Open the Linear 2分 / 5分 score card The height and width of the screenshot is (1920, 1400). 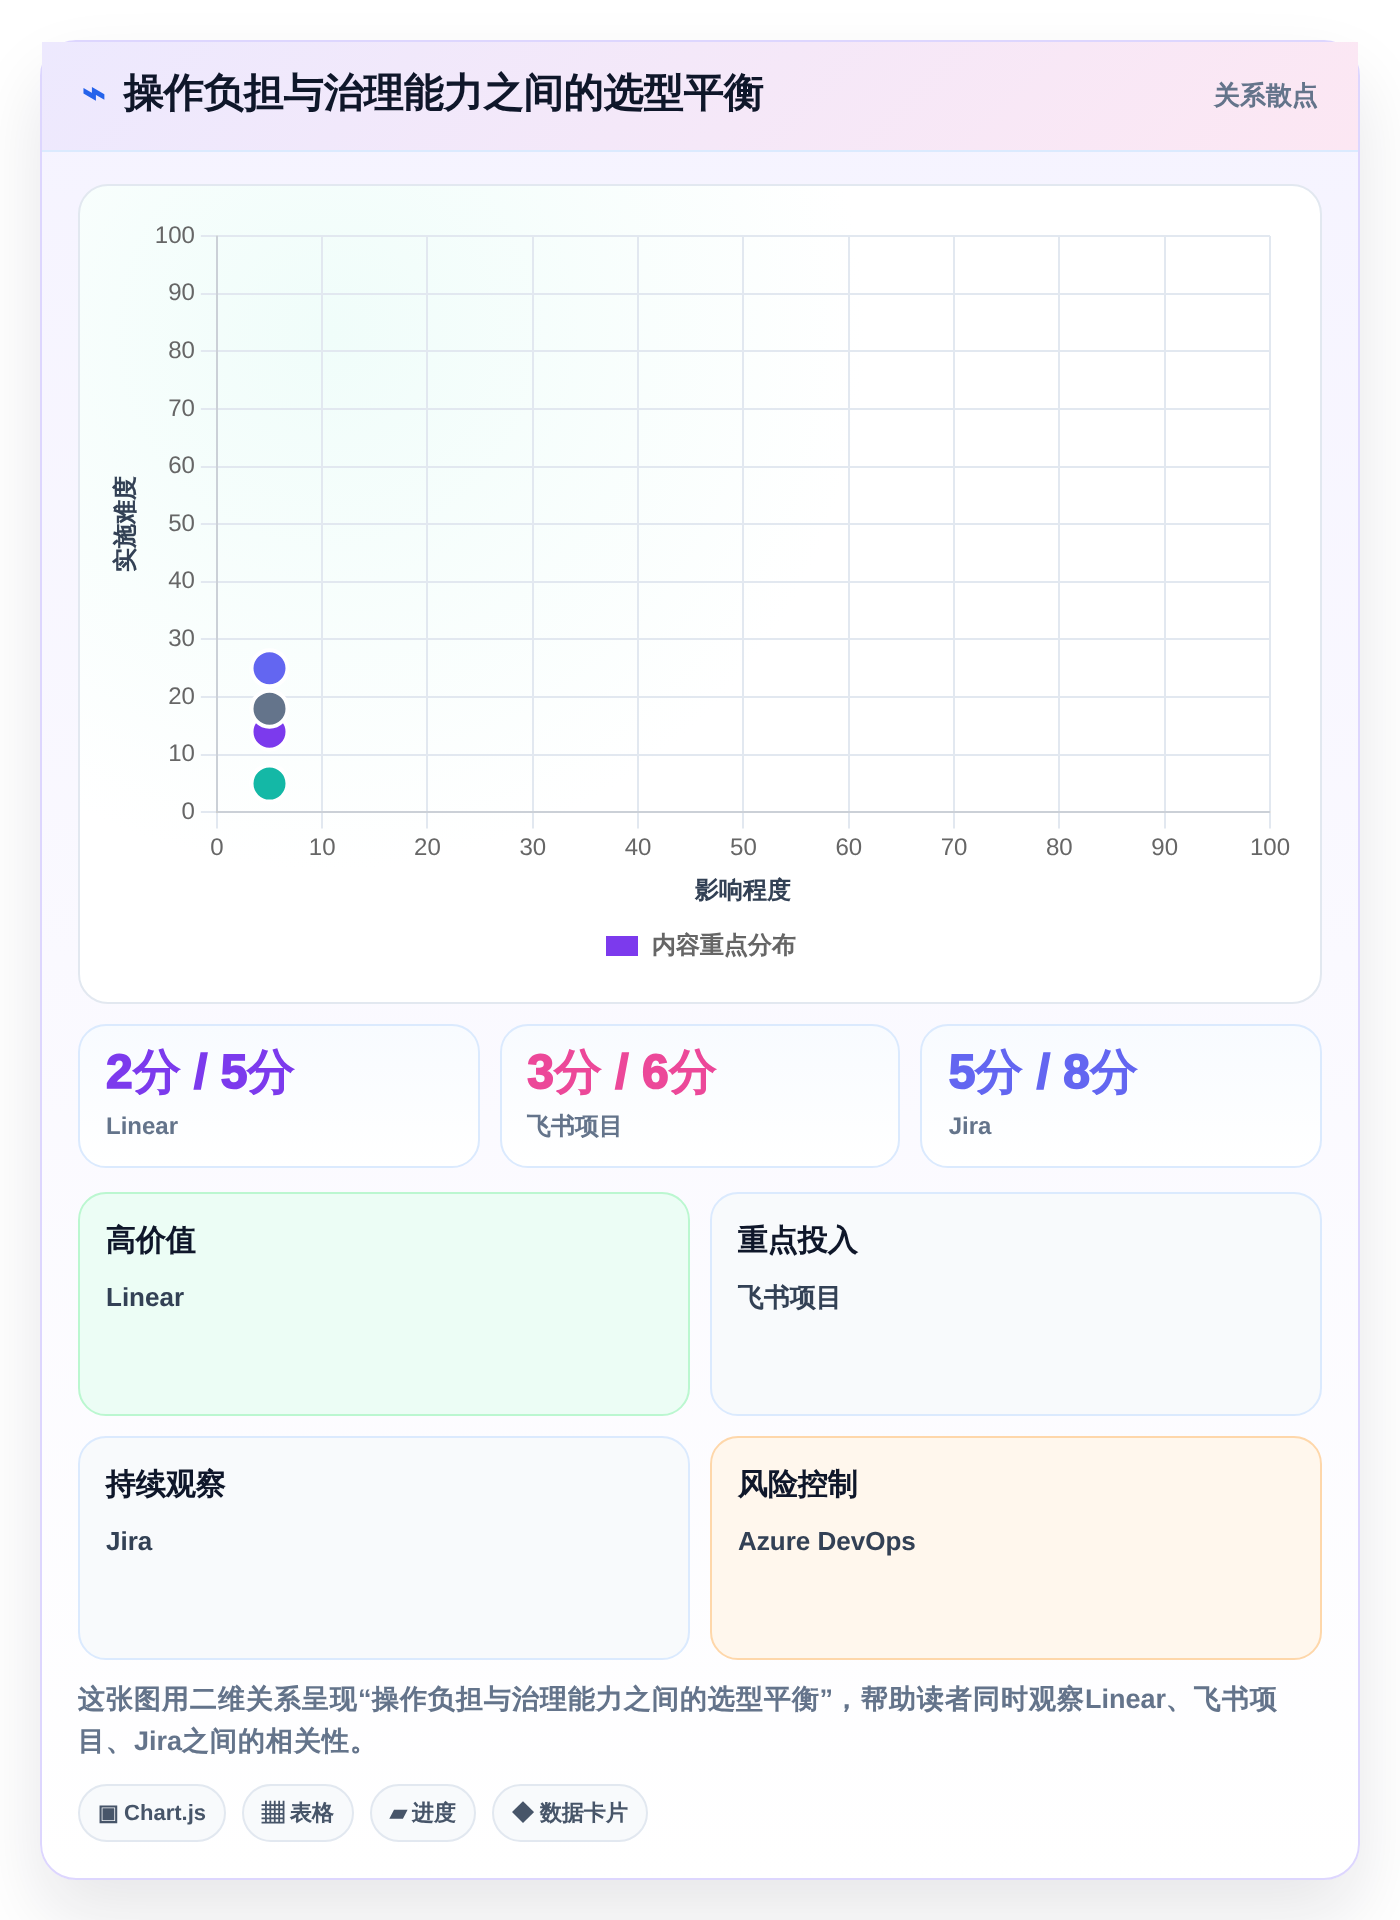(x=279, y=1096)
